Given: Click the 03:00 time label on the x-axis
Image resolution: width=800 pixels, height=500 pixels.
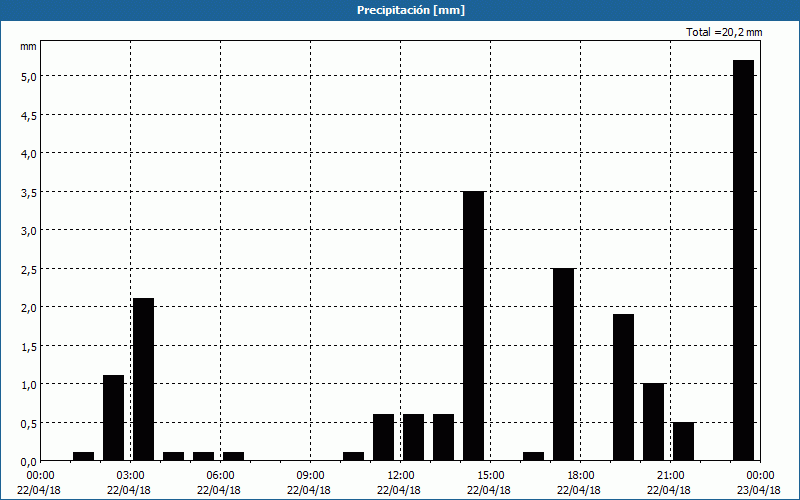Looking at the screenshot, I should pos(131,476).
